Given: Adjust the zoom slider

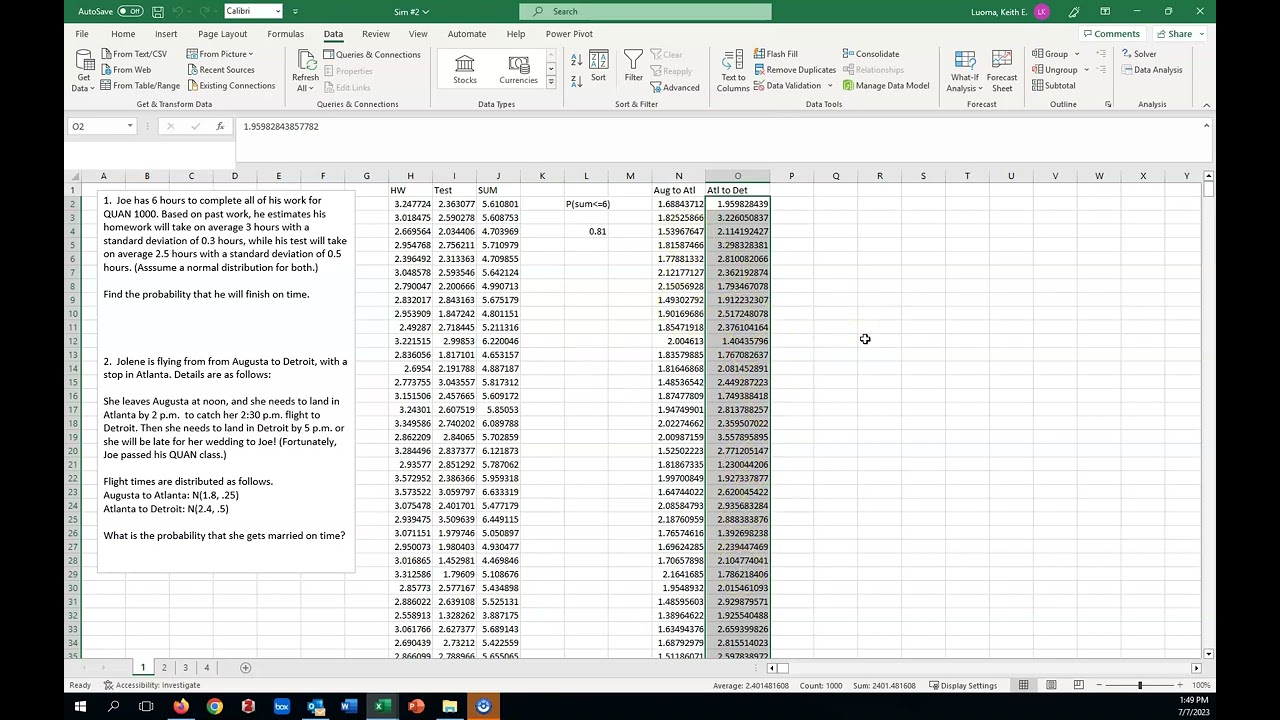Looking at the screenshot, I should [1139, 685].
